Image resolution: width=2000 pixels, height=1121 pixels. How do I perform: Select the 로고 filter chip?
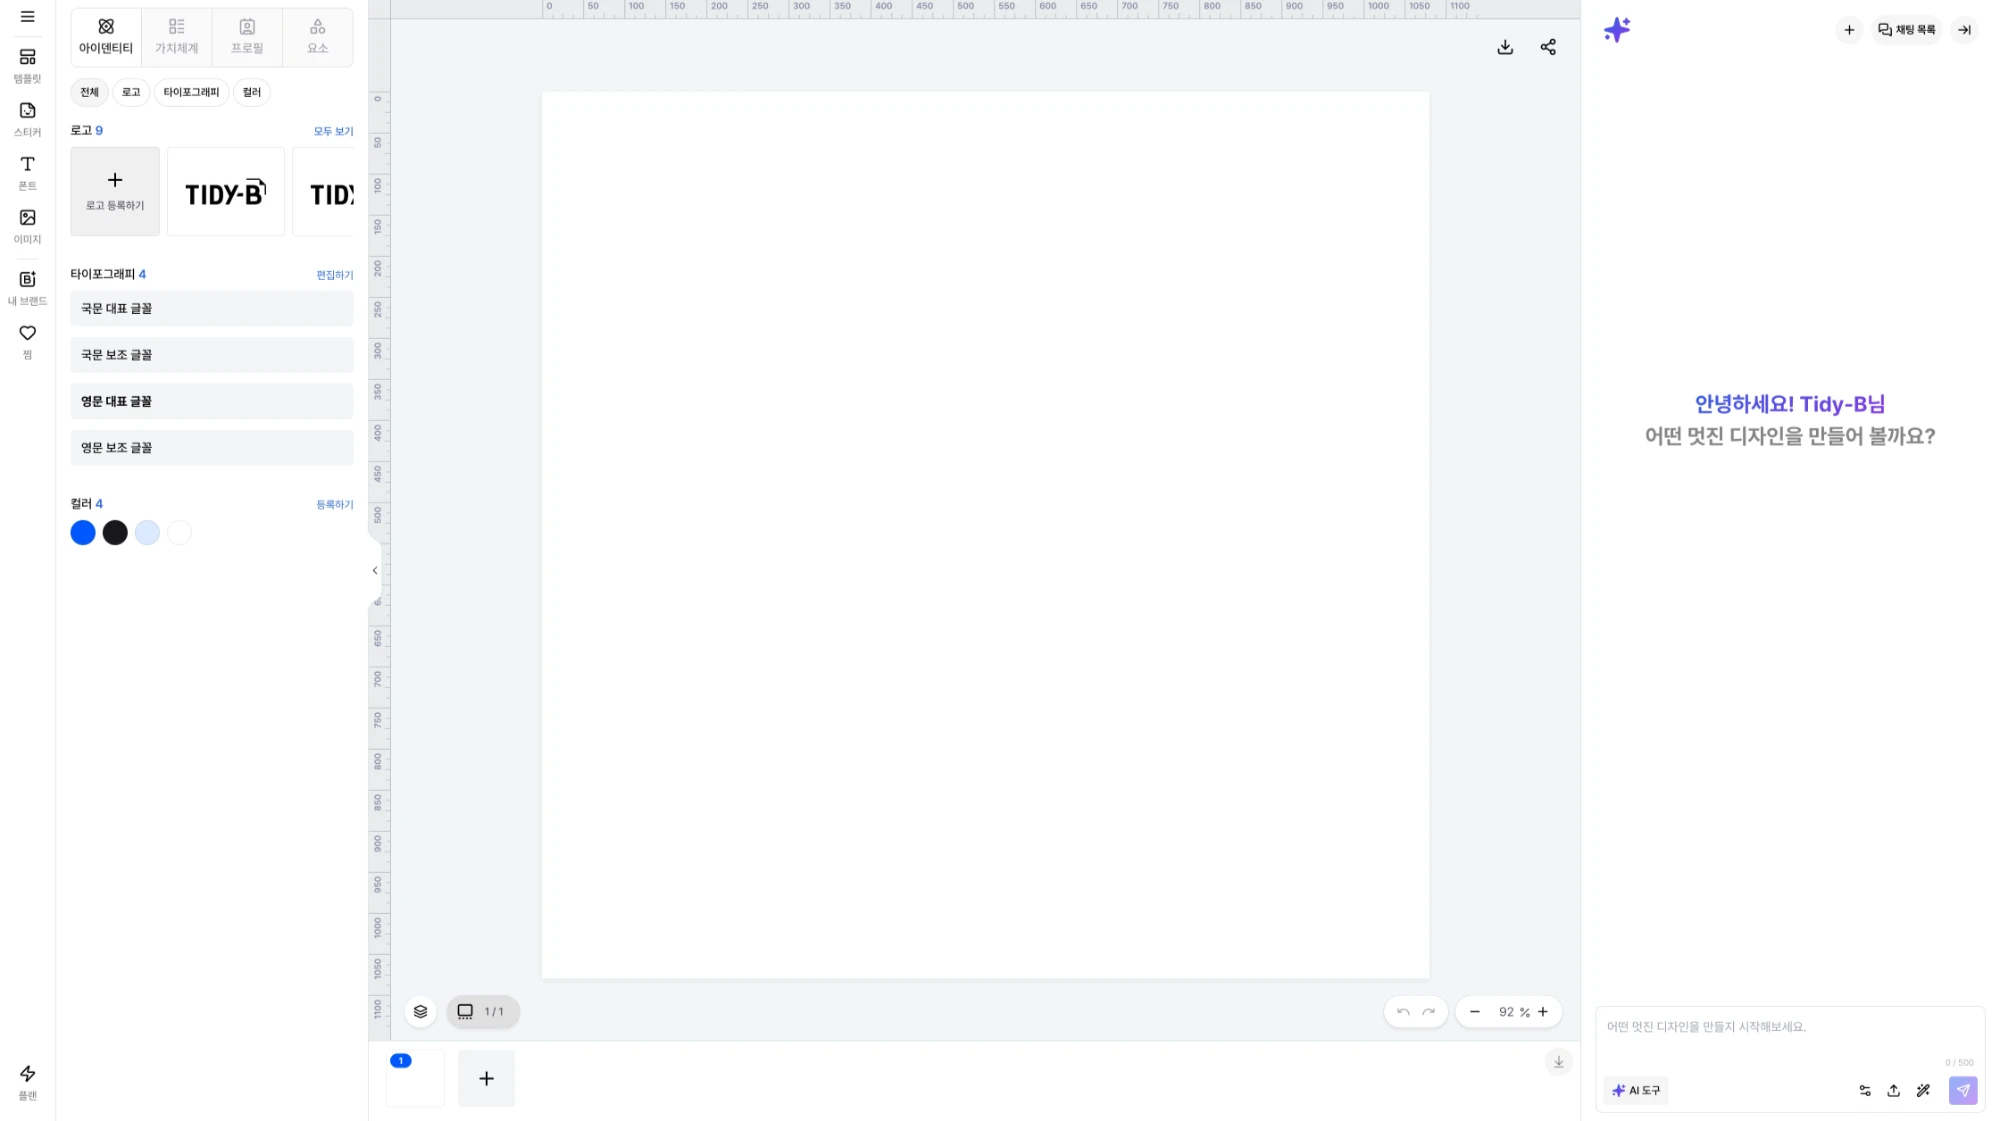click(x=131, y=92)
